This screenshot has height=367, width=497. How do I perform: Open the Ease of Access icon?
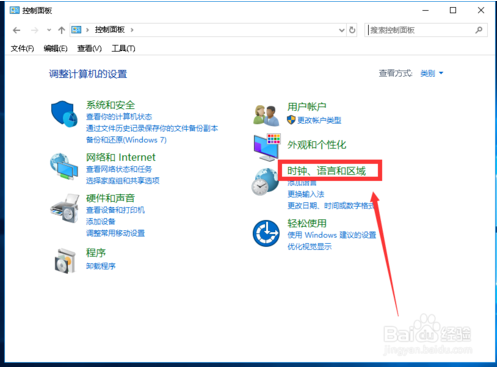pos(266,233)
